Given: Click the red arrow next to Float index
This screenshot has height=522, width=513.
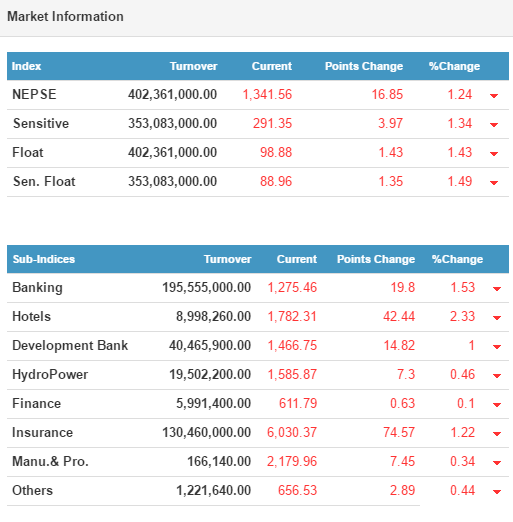Looking at the screenshot, I should coord(494,154).
